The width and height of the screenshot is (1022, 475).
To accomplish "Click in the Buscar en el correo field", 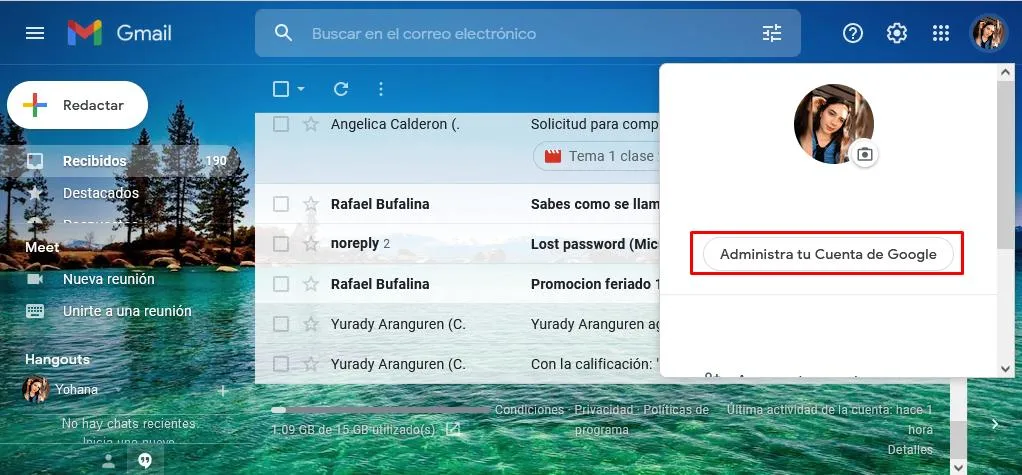I will (528, 33).
